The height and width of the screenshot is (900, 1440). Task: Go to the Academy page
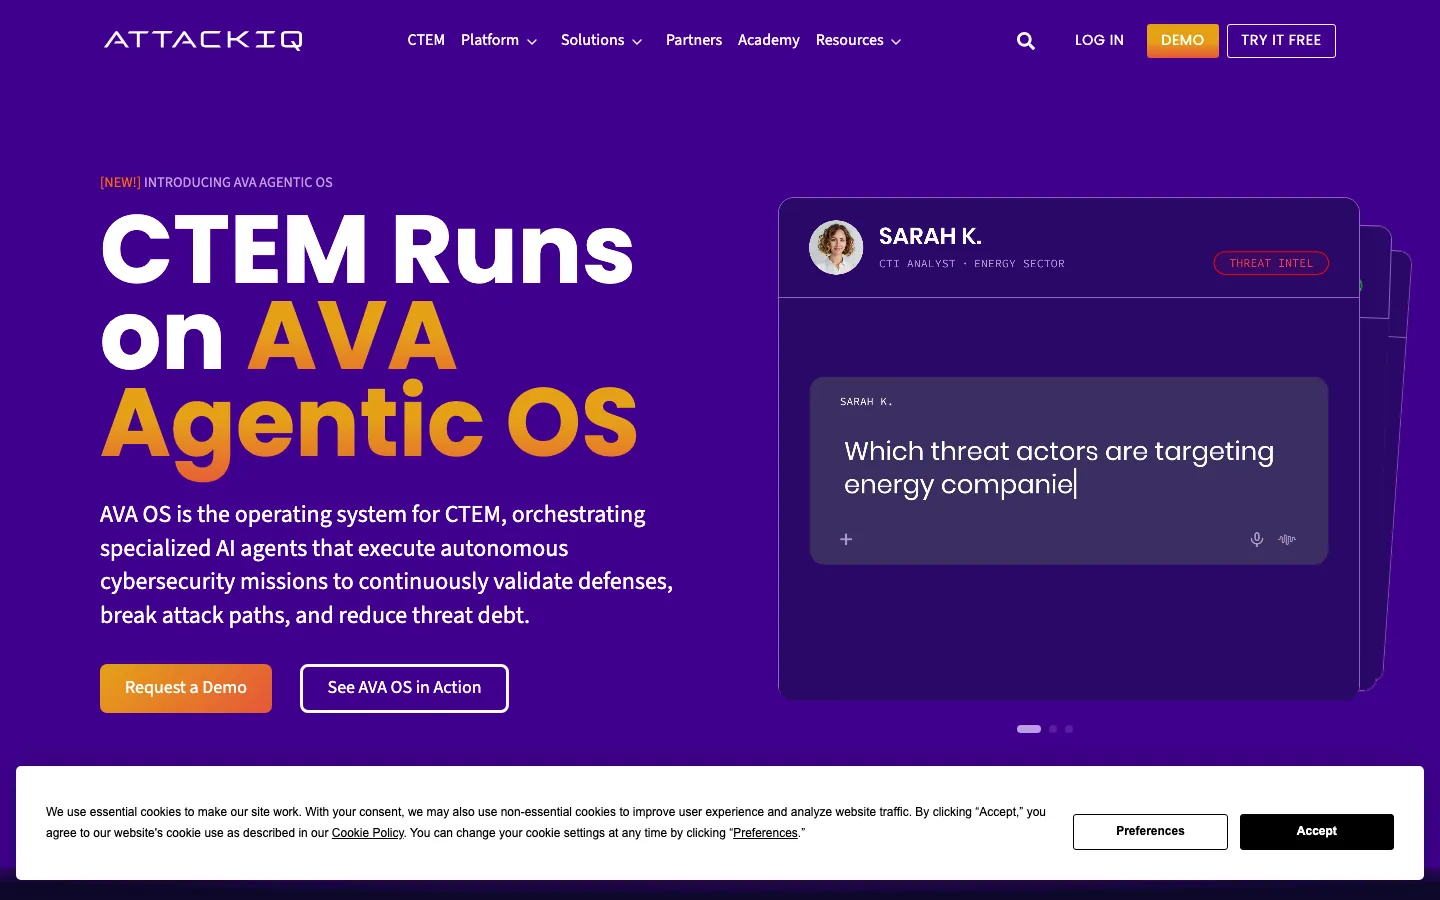[x=769, y=40]
